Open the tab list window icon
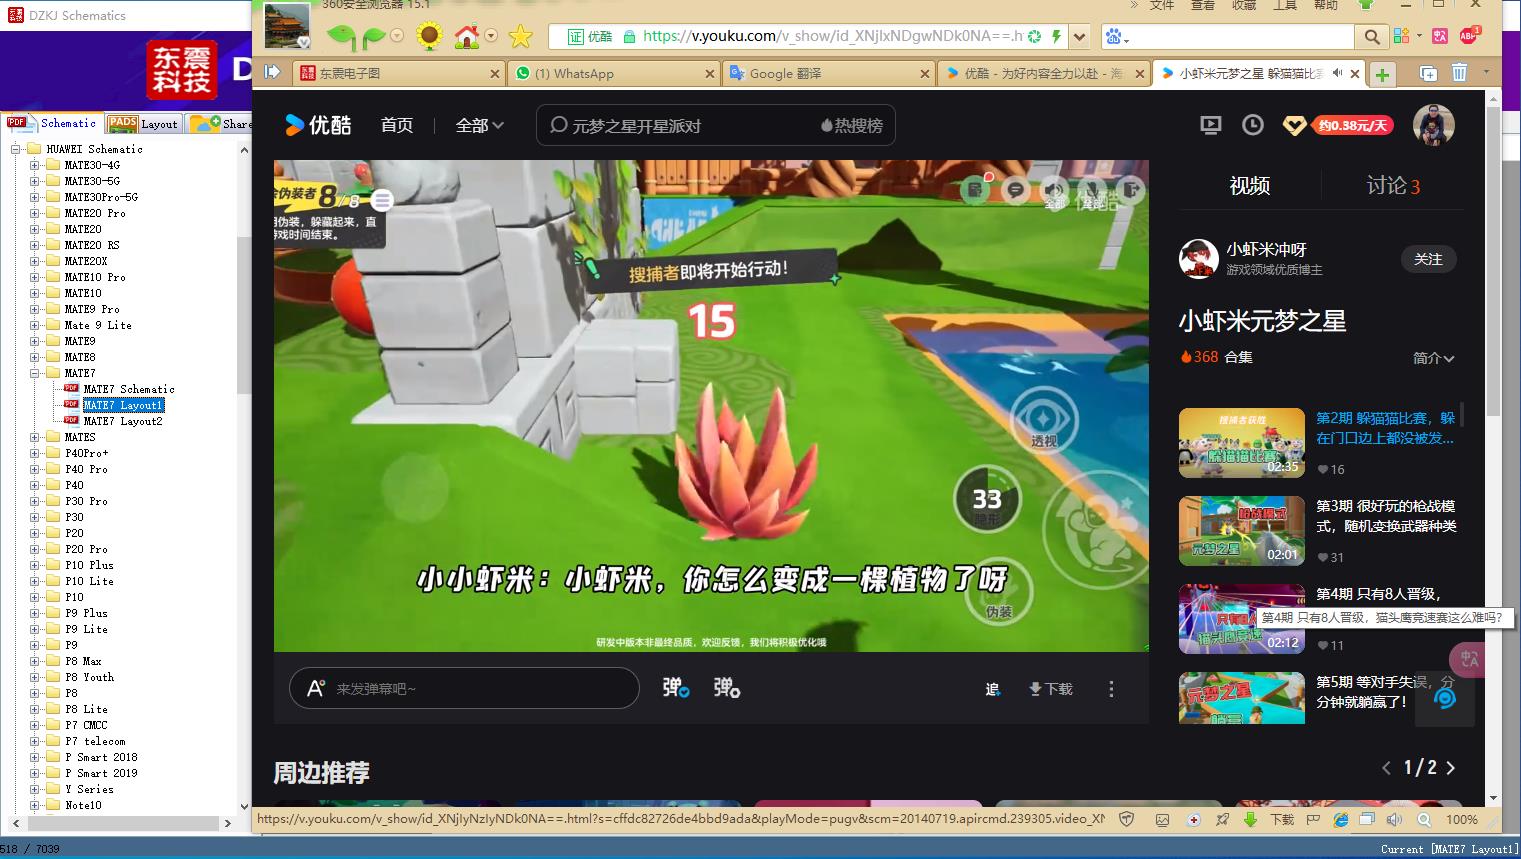The width and height of the screenshot is (1521, 859). pyautogui.click(x=1428, y=73)
